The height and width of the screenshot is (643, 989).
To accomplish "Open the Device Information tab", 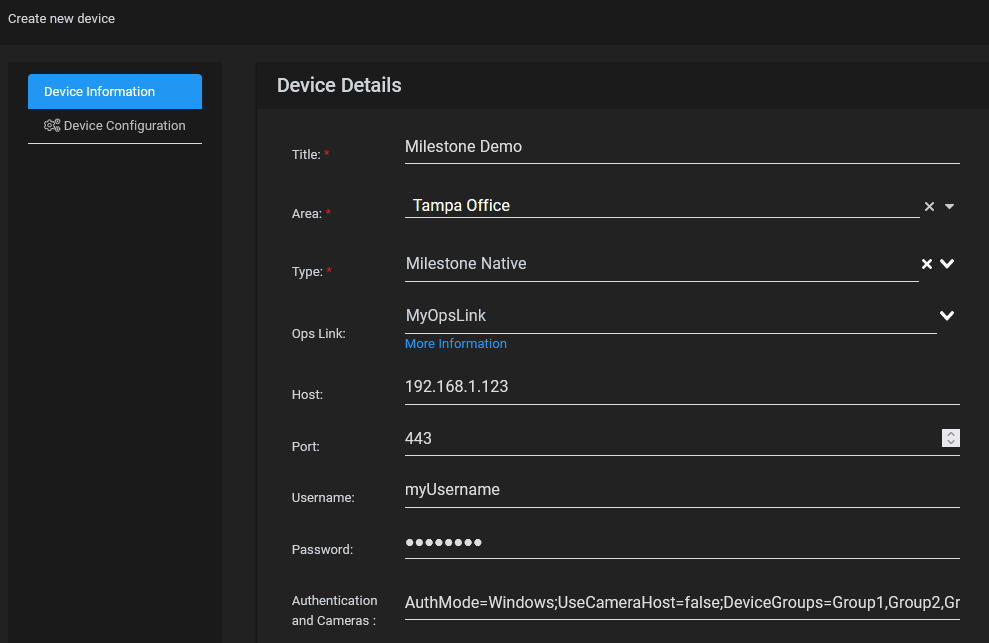I will click(x=115, y=91).
